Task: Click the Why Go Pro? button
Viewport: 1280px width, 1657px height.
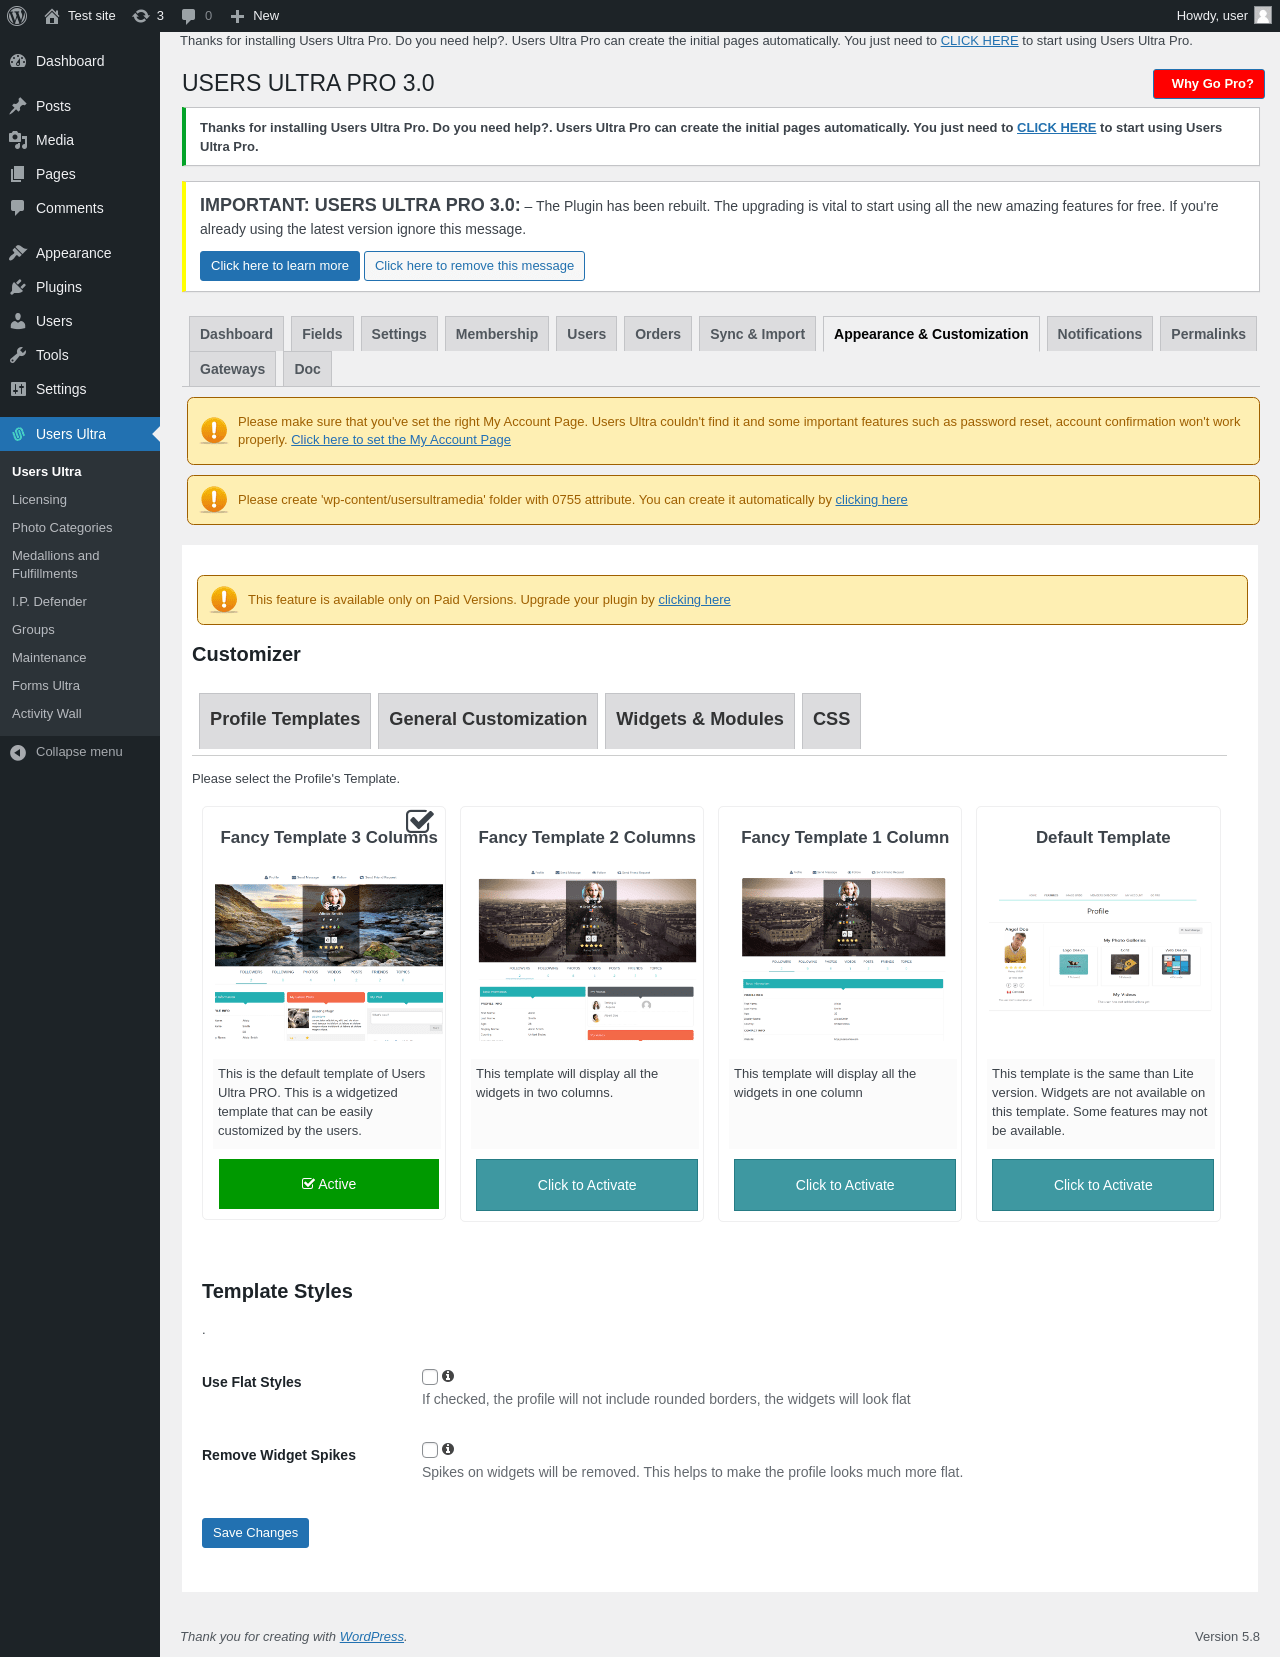Action: (x=1209, y=84)
